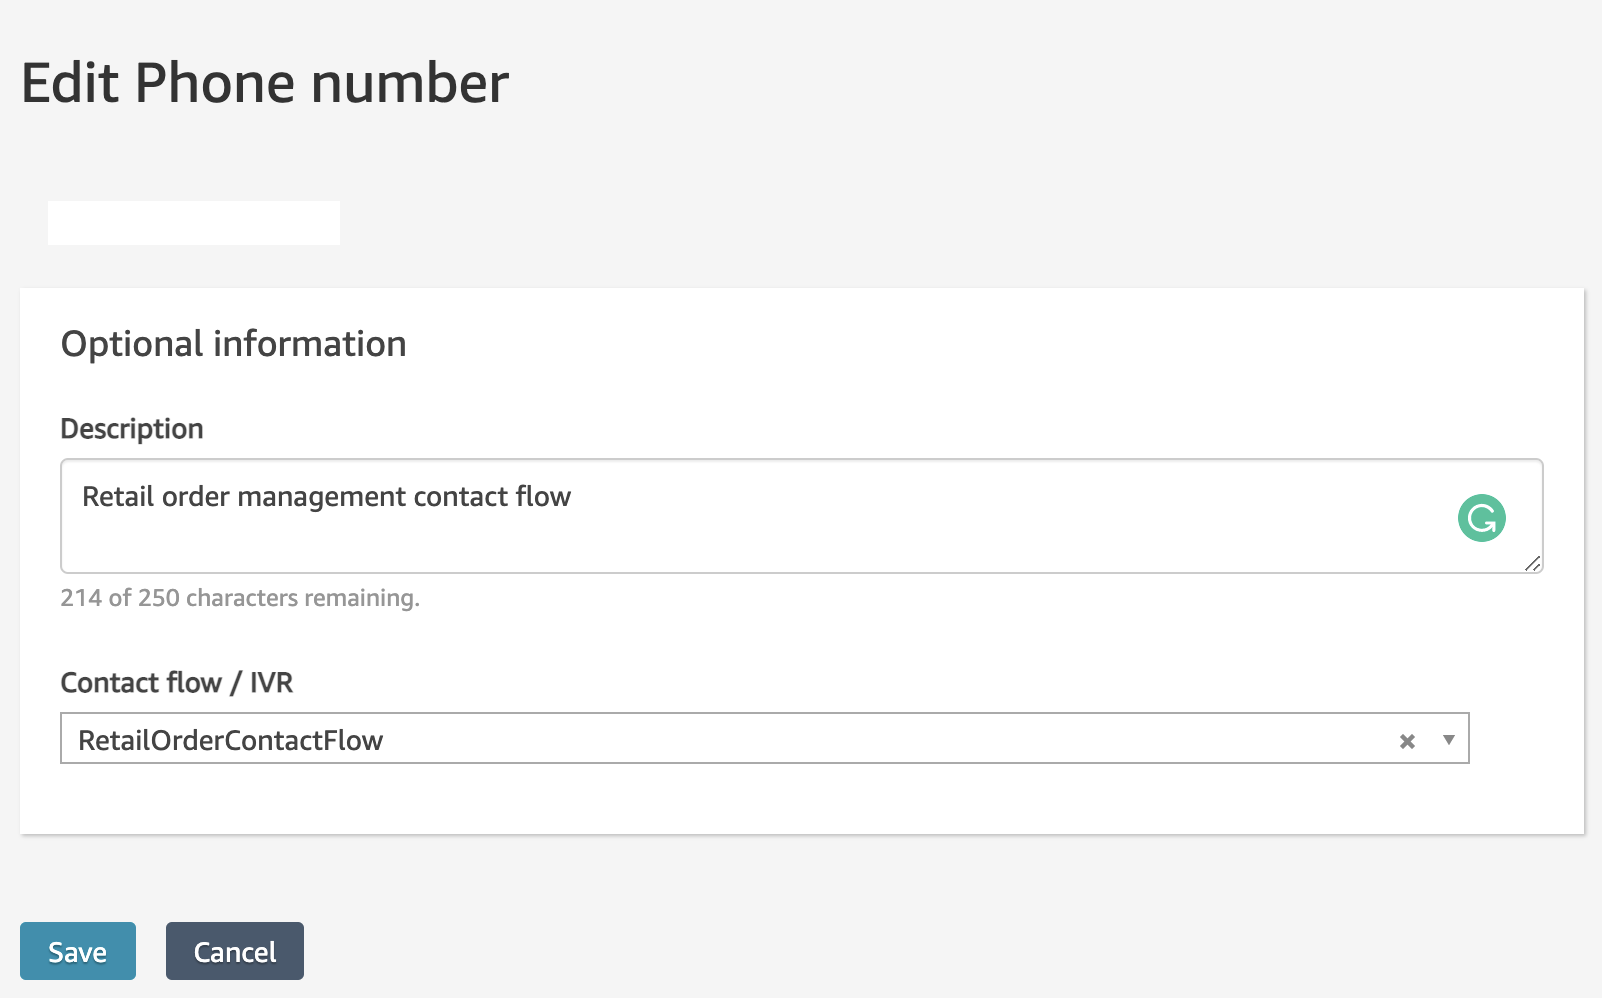Click the Description box resize handle

pyautogui.click(x=1533, y=564)
